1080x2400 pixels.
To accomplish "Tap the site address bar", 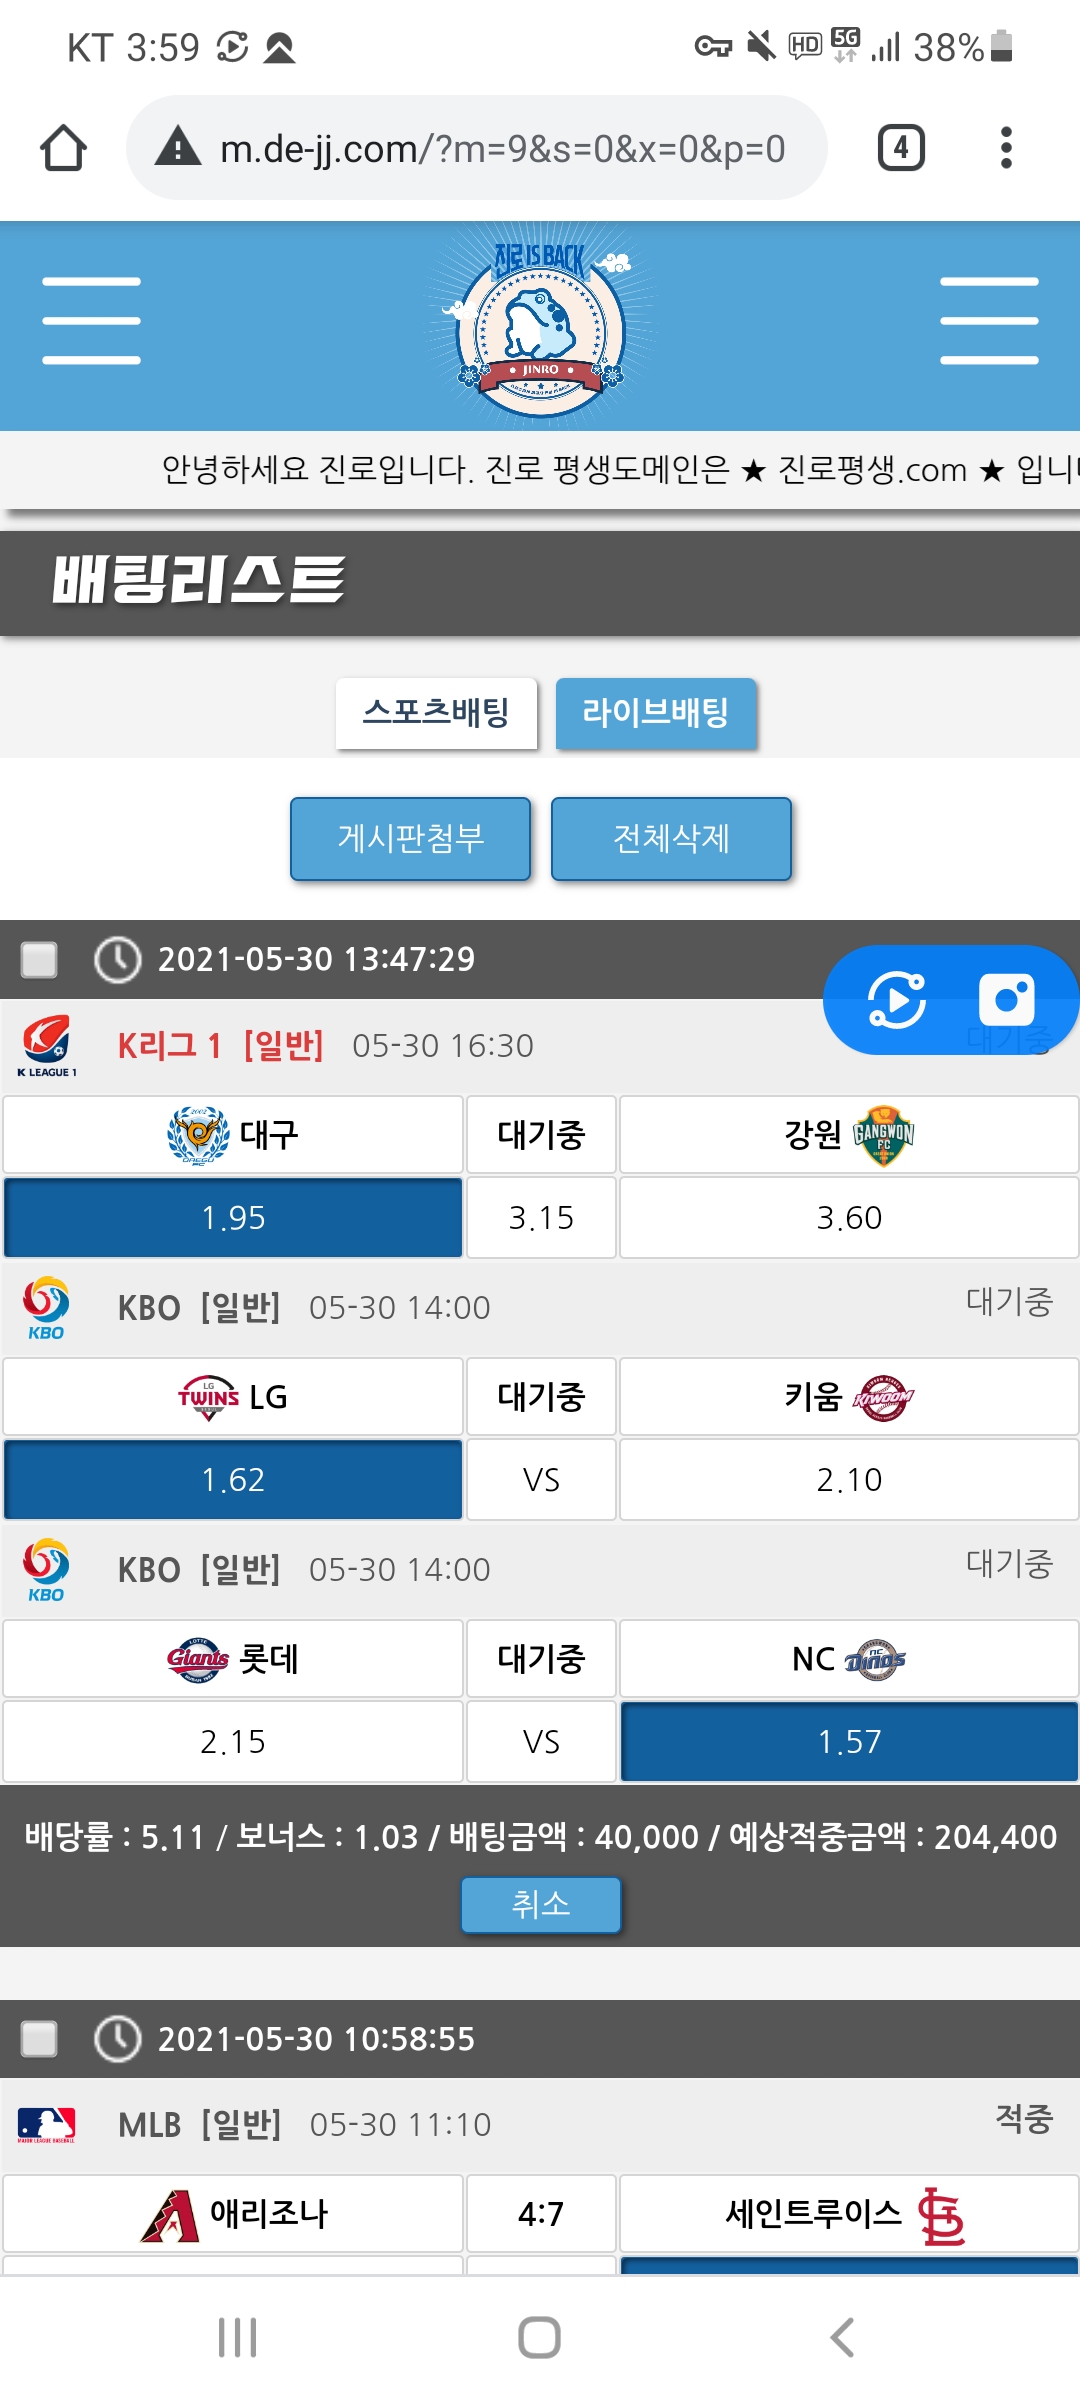I will tap(500, 148).
